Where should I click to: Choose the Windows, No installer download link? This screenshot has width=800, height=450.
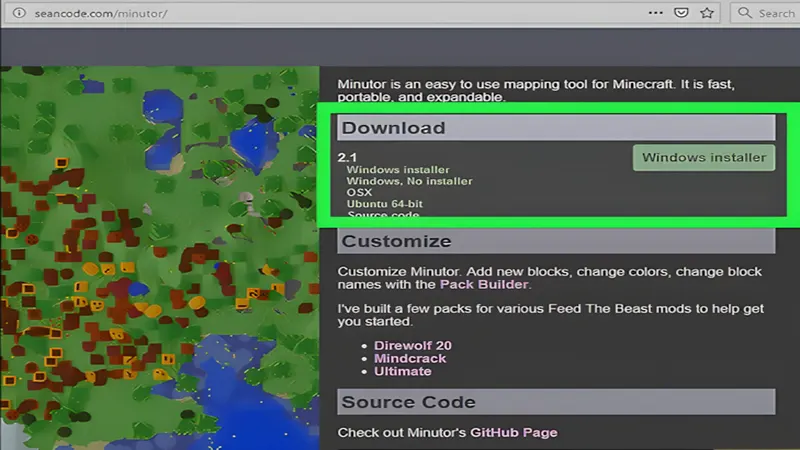coord(409,181)
